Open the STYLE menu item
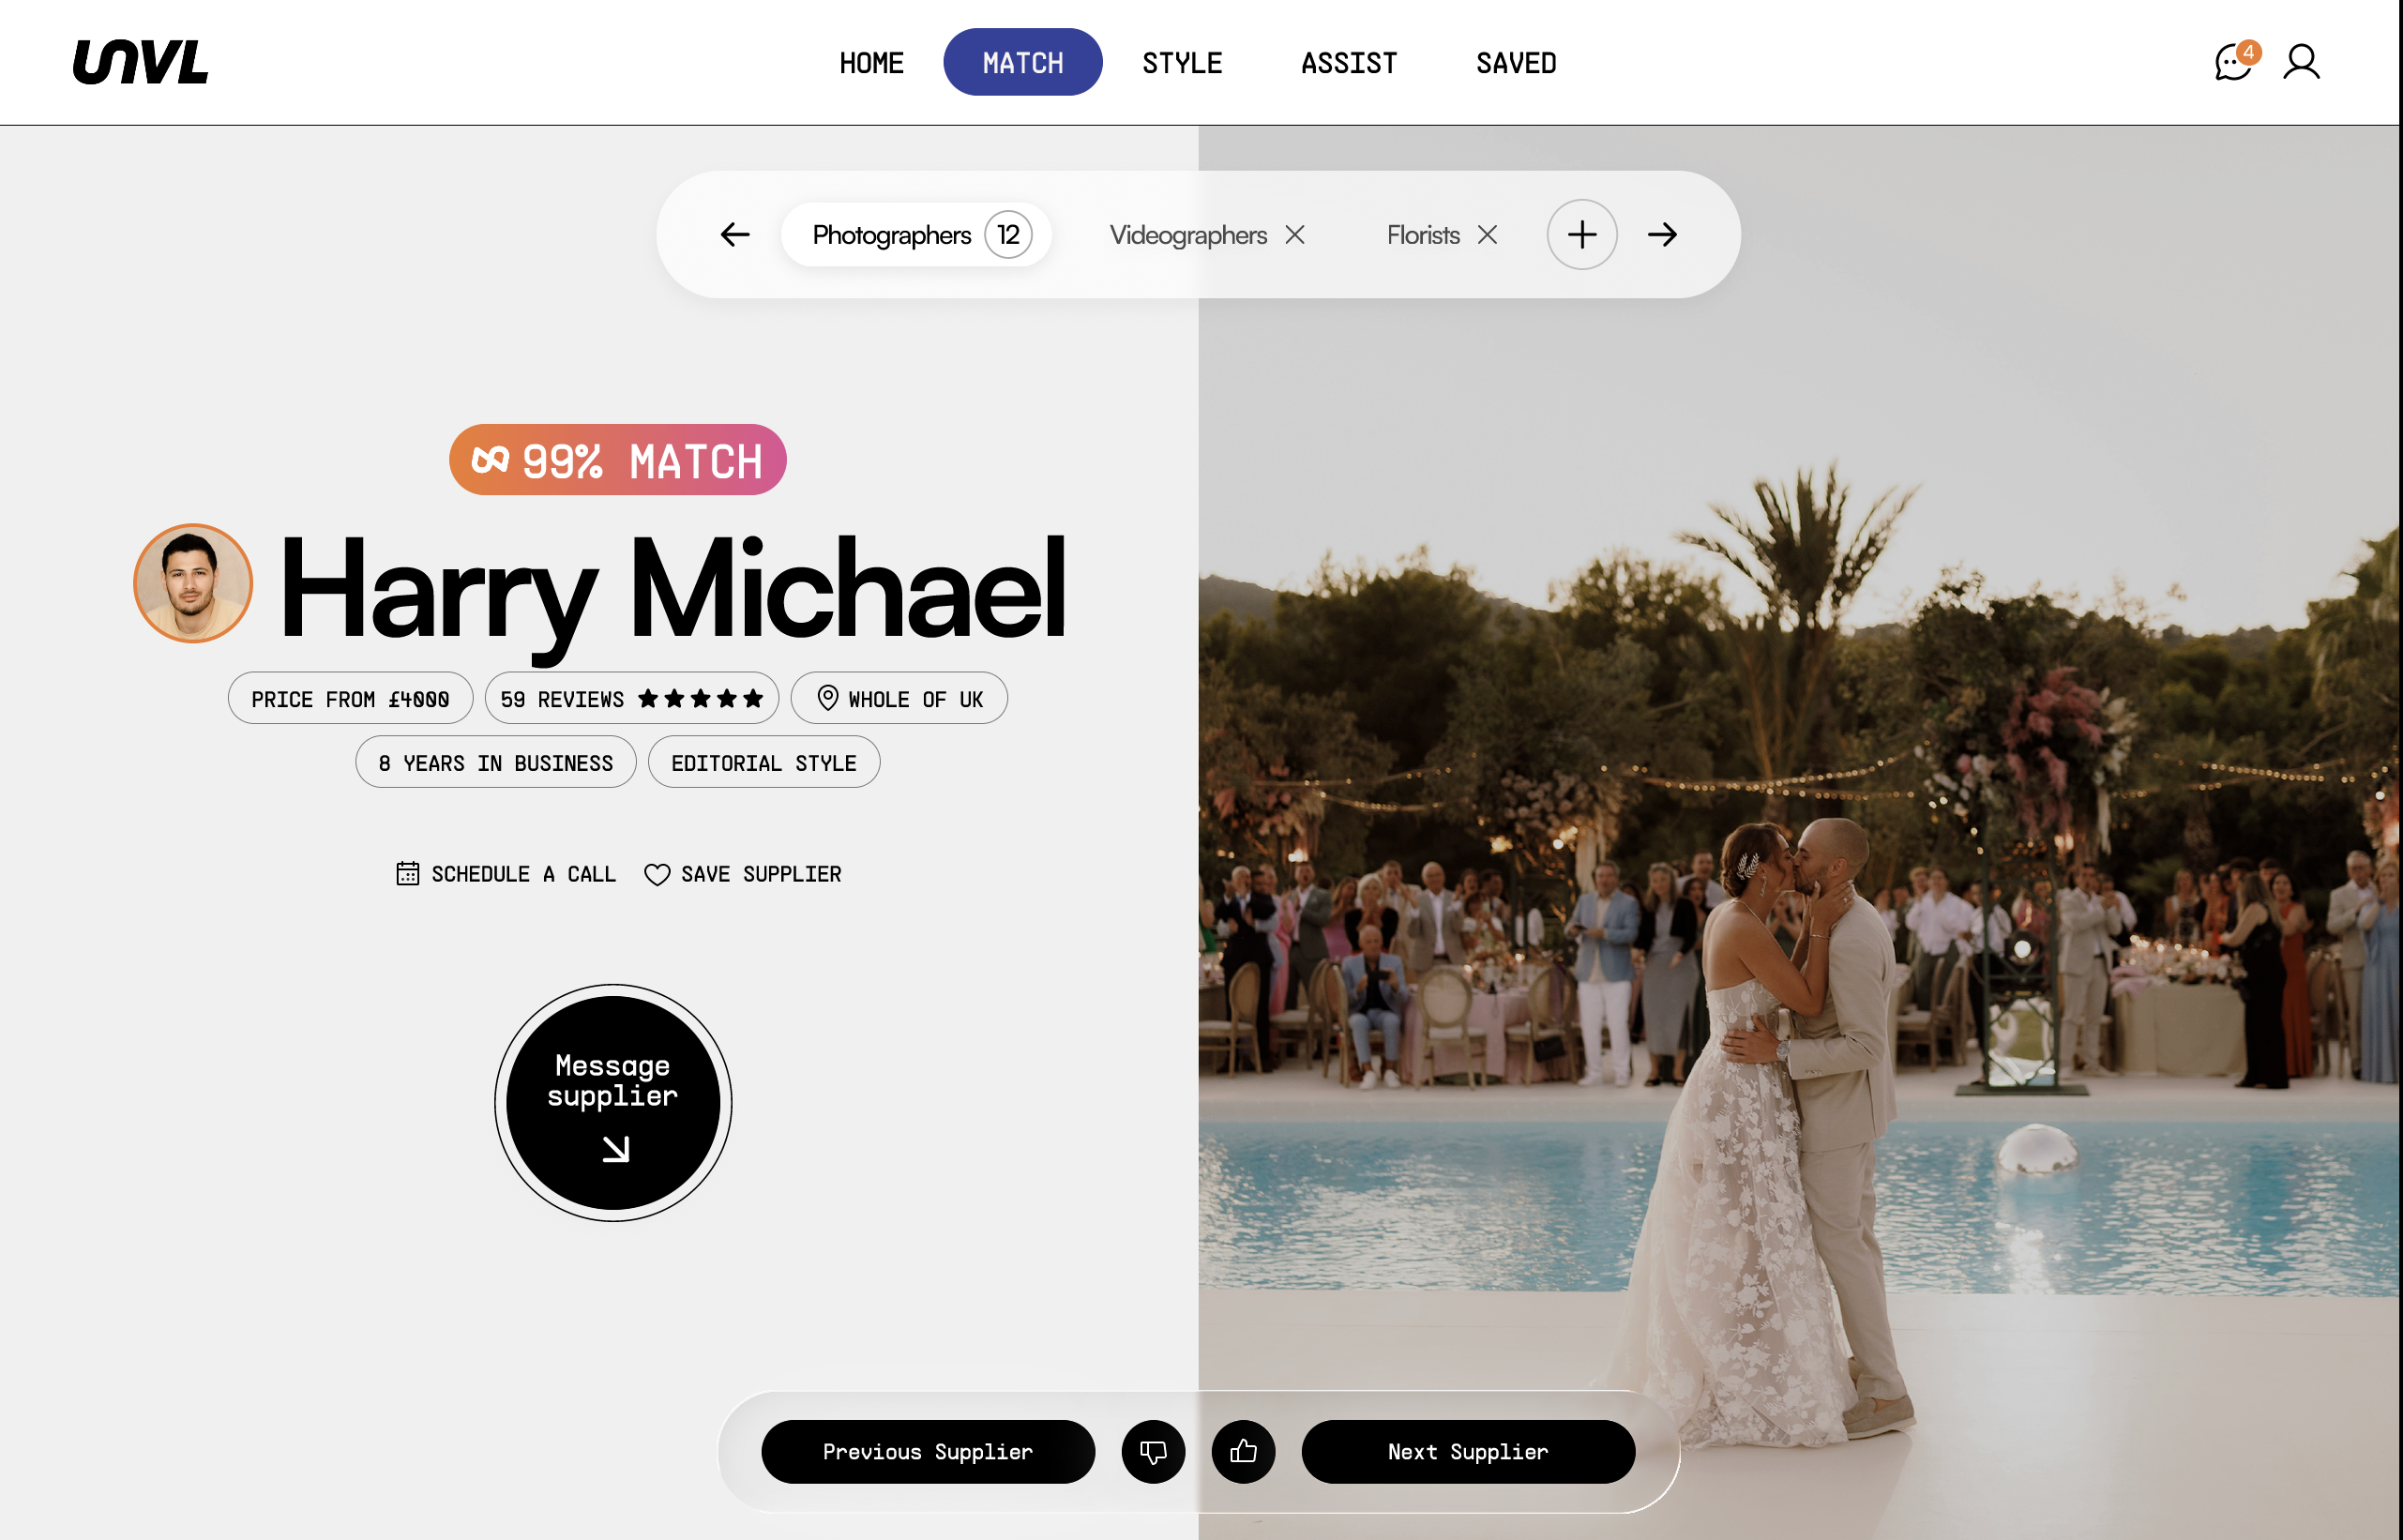The image size is (2403, 1540). click(x=1182, y=63)
